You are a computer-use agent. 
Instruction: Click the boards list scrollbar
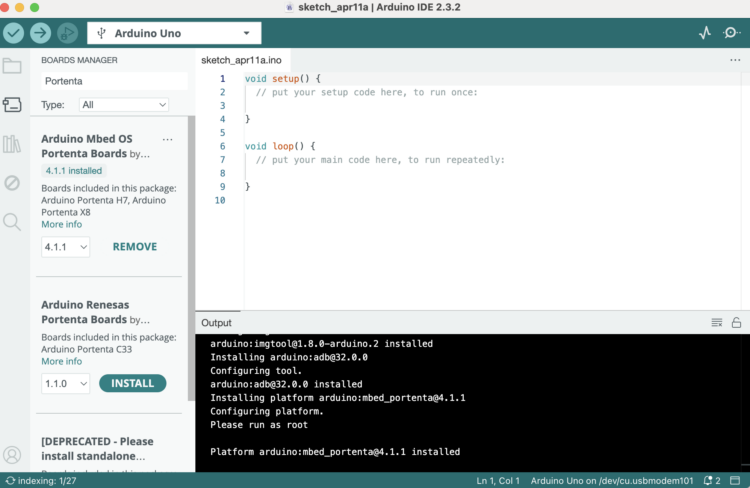tap(191, 258)
